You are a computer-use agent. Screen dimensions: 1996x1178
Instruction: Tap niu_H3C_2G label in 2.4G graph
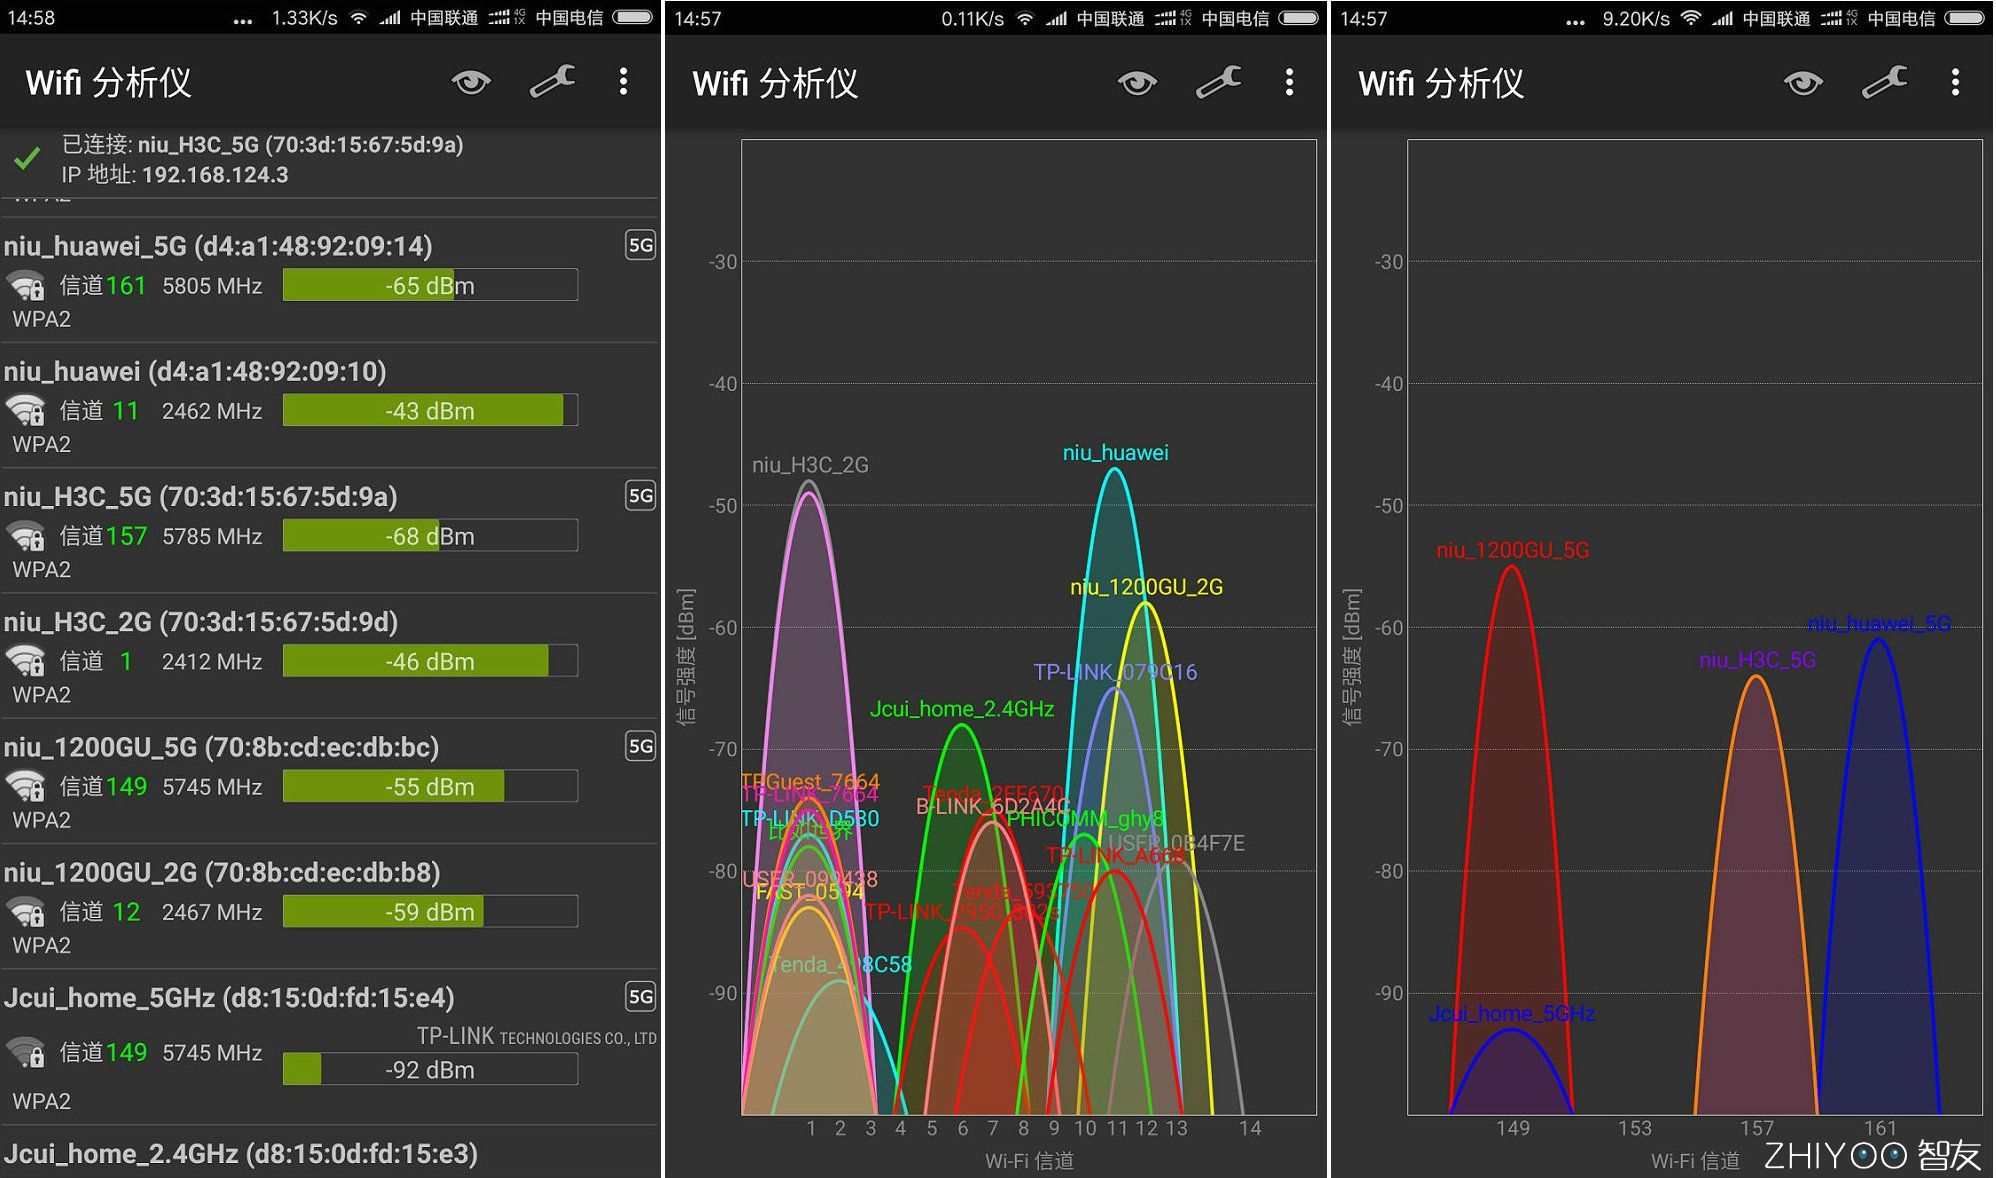click(810, 465)
